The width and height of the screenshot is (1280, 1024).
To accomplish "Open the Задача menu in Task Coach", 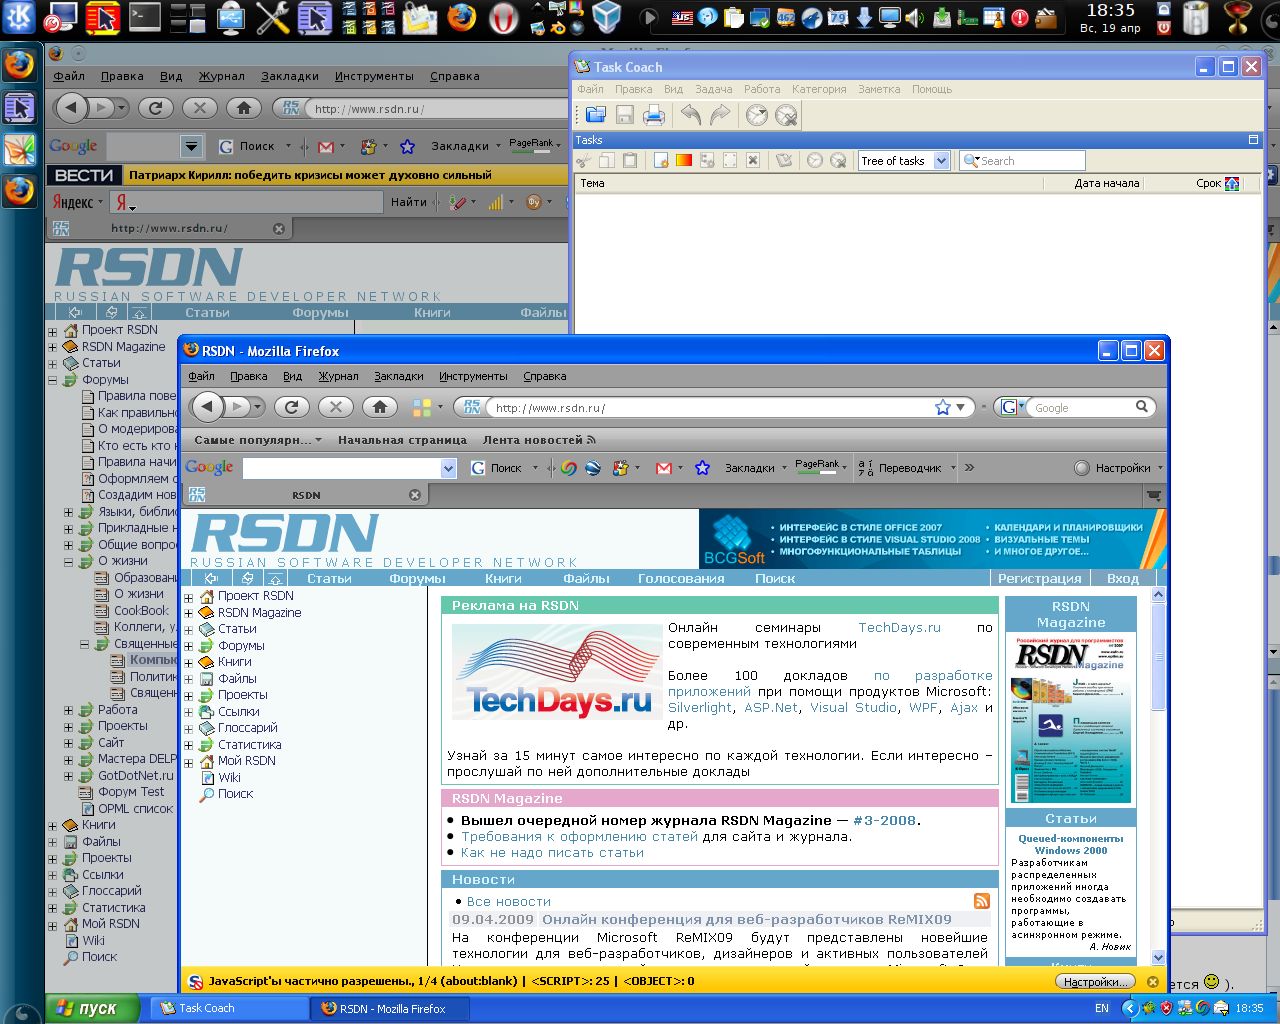I will 713,90.
